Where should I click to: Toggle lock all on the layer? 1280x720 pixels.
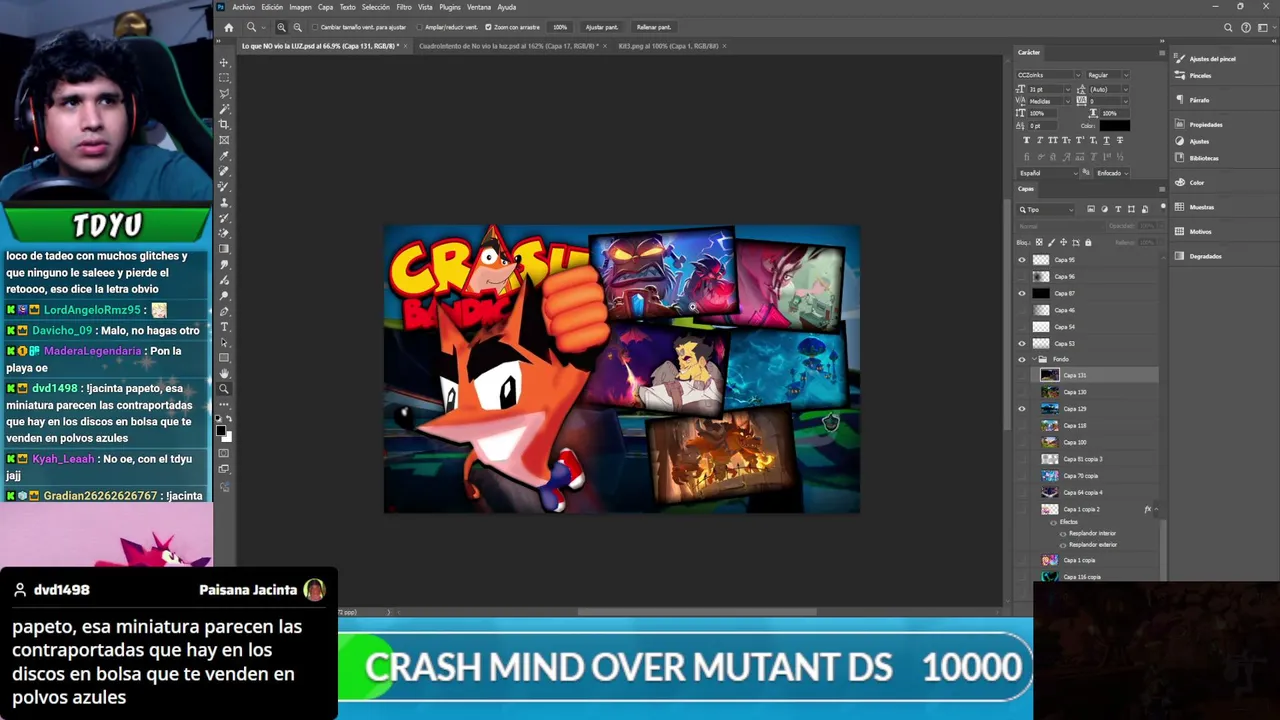(x=1088, y=242)
